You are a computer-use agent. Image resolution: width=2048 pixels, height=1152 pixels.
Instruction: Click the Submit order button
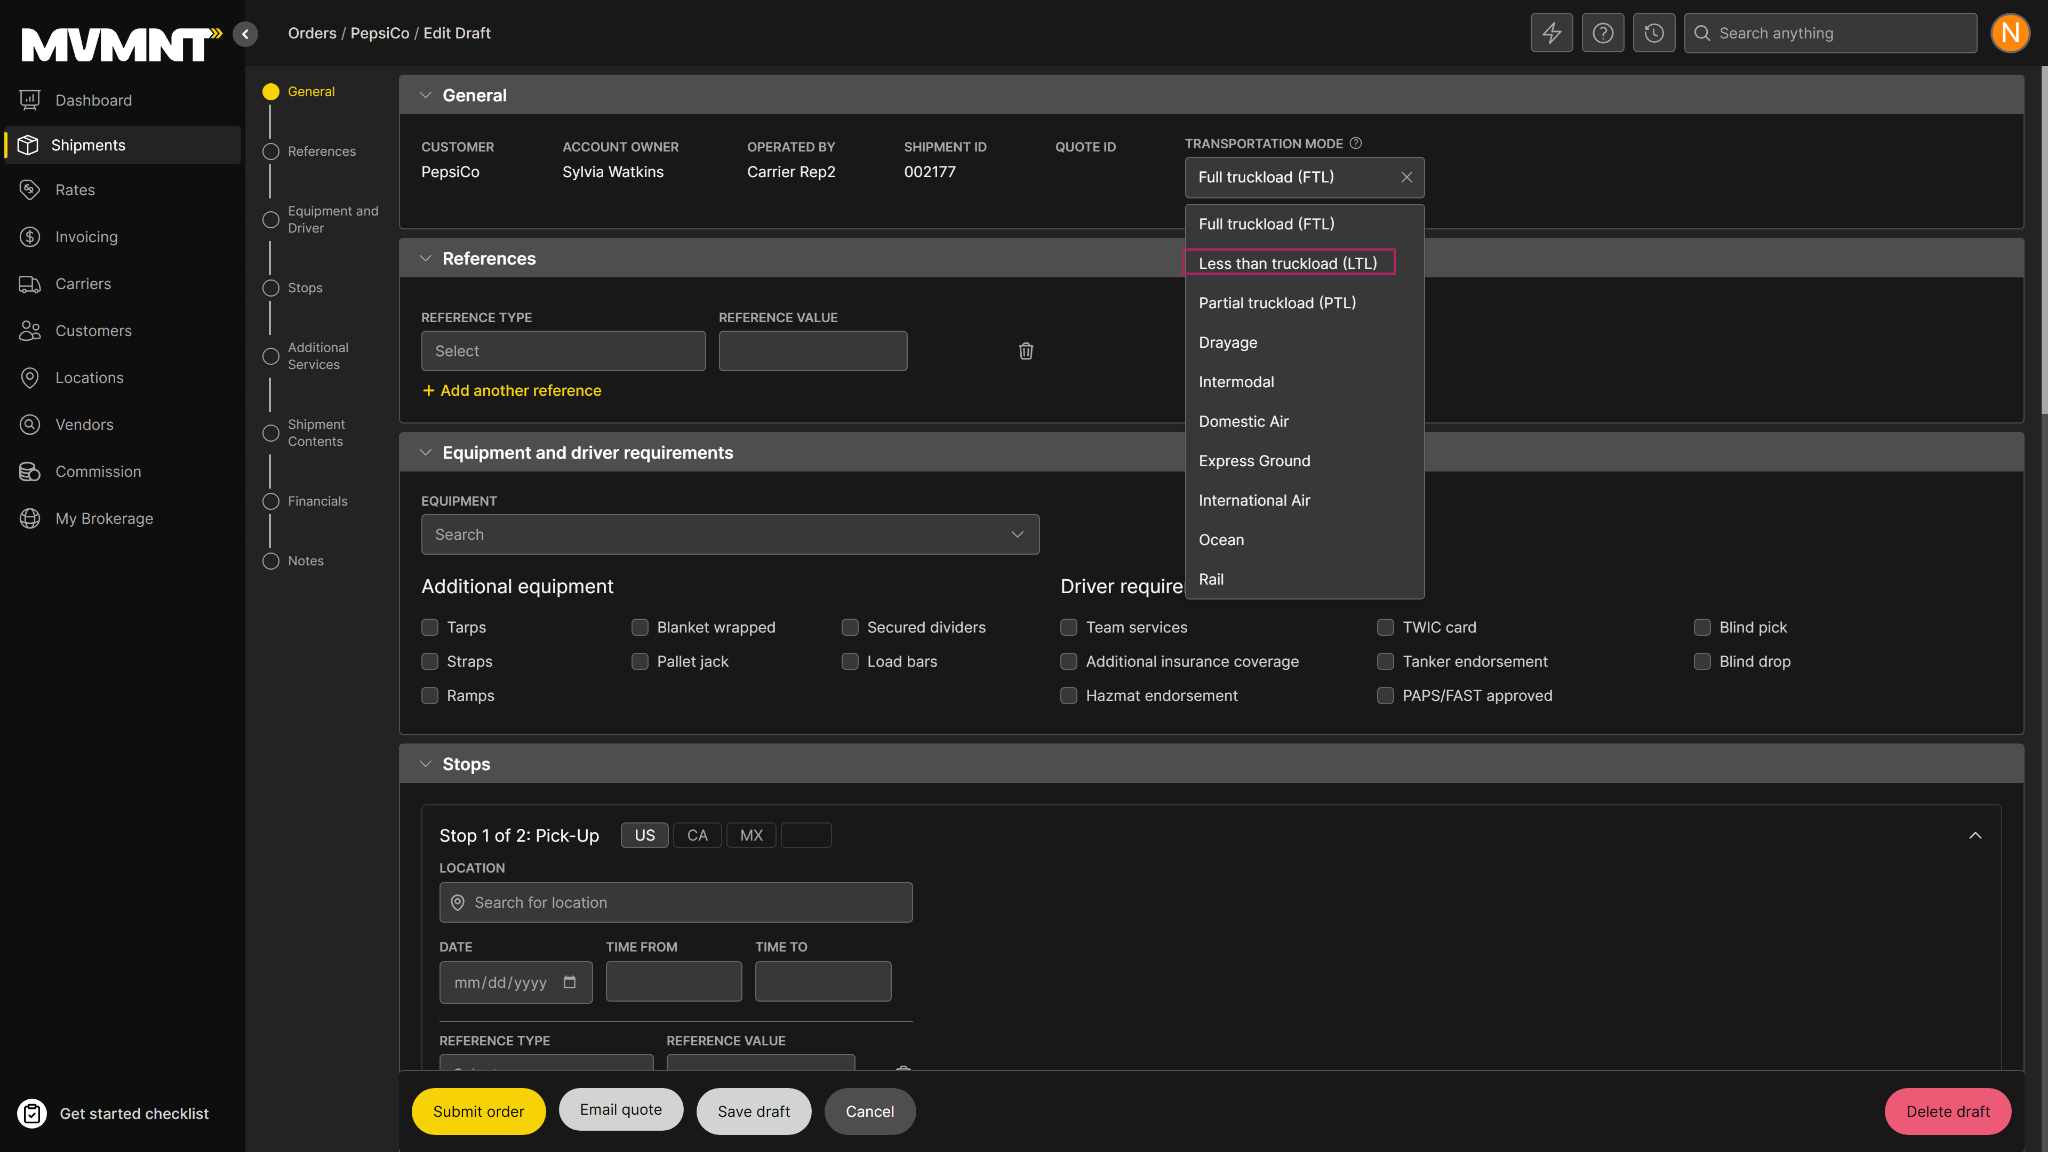pos(478,1111)
